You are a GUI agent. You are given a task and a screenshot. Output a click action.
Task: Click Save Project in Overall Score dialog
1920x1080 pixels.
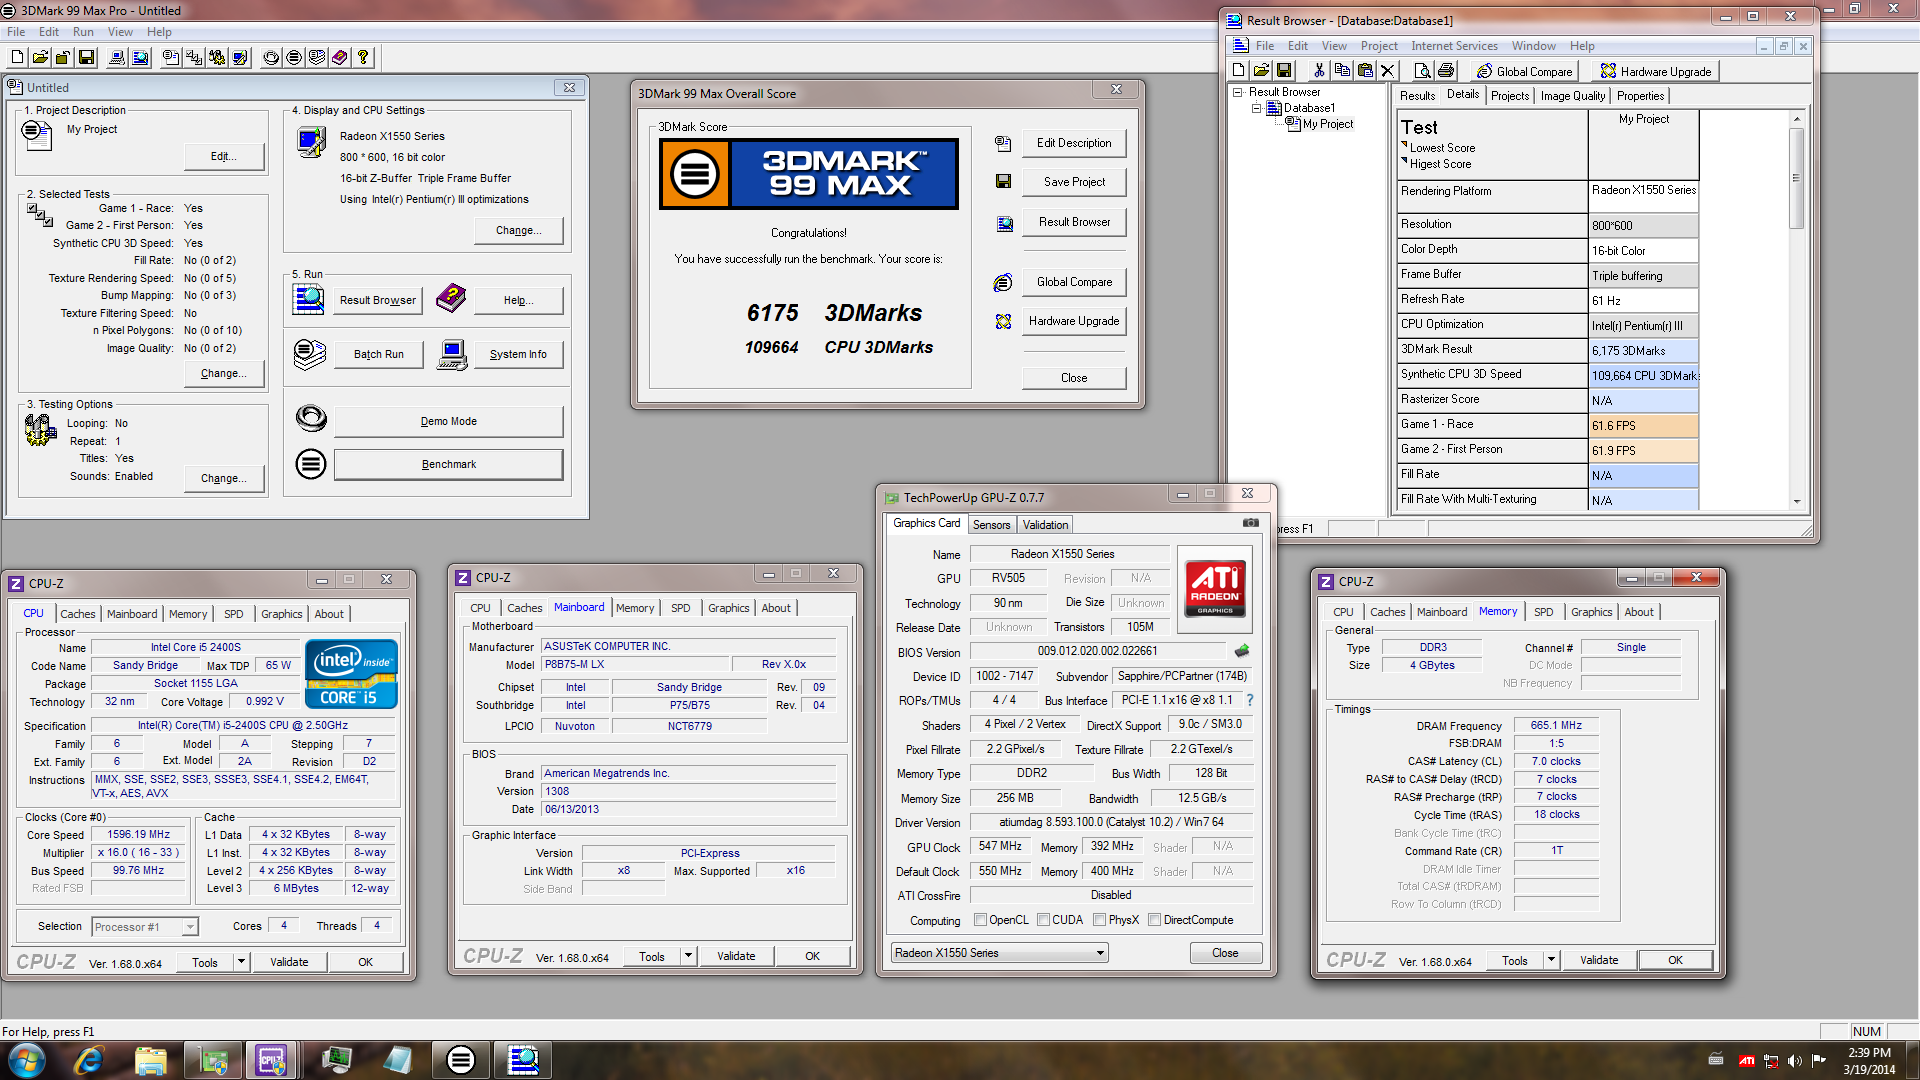coord(1074,182)
